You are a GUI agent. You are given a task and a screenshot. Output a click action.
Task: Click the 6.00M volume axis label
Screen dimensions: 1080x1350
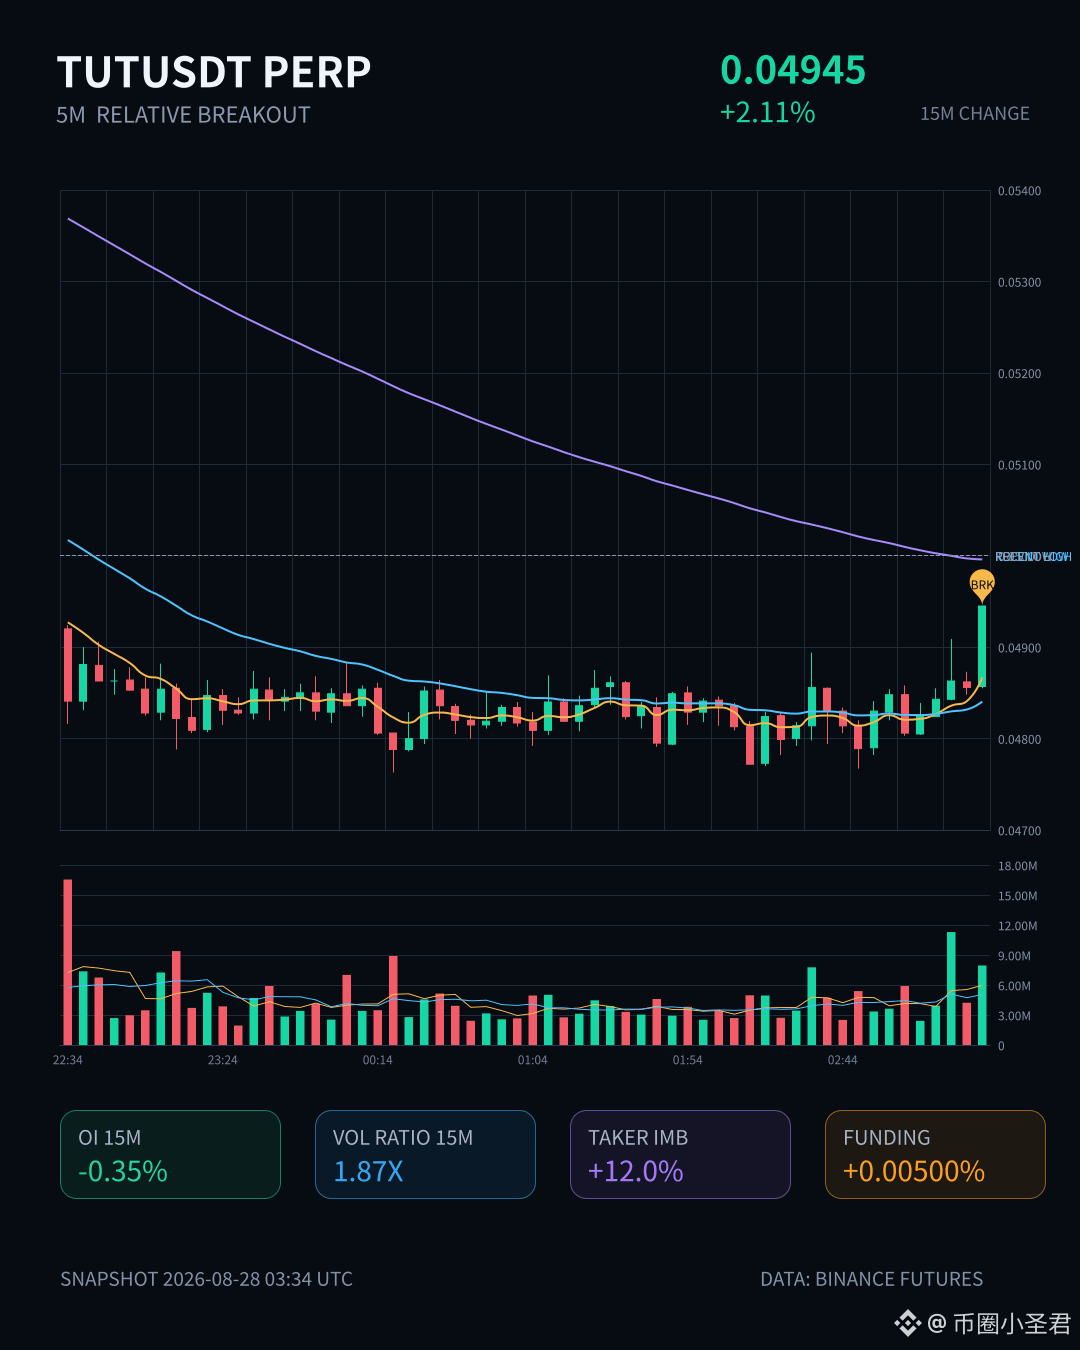point(1014,986)
